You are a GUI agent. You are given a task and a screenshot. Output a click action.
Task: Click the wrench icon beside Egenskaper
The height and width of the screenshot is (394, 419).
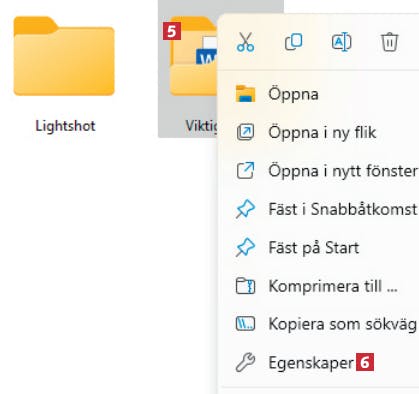(245, 362)
